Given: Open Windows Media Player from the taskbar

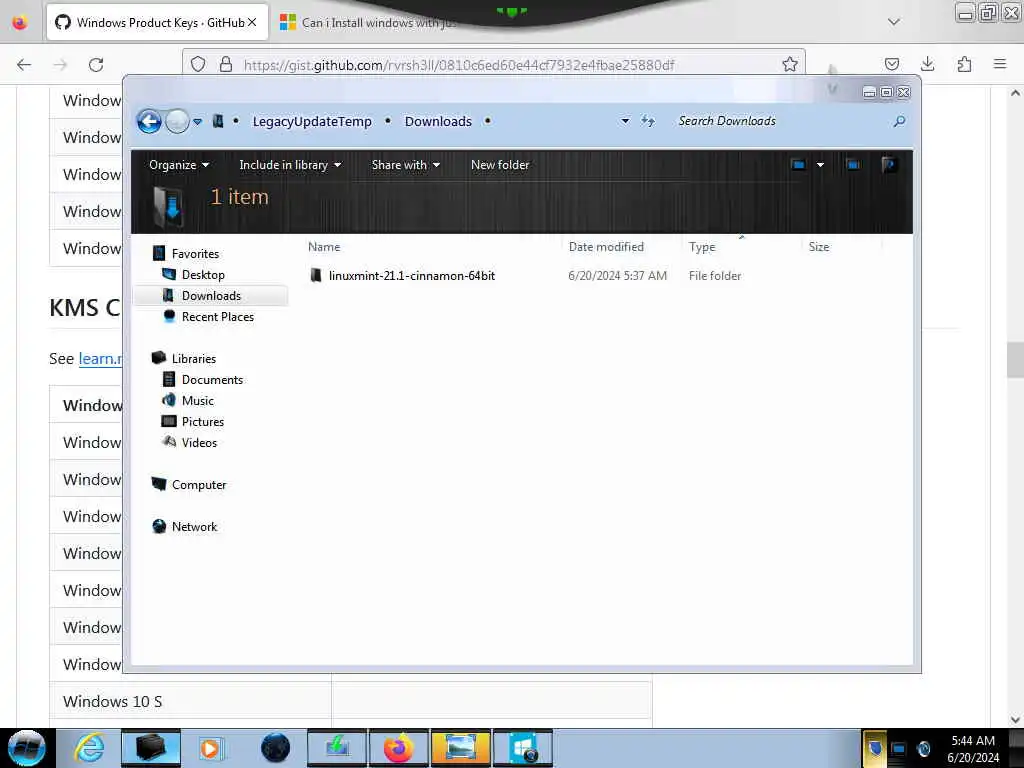Looking at the screenshot, I should coord(210,748).
